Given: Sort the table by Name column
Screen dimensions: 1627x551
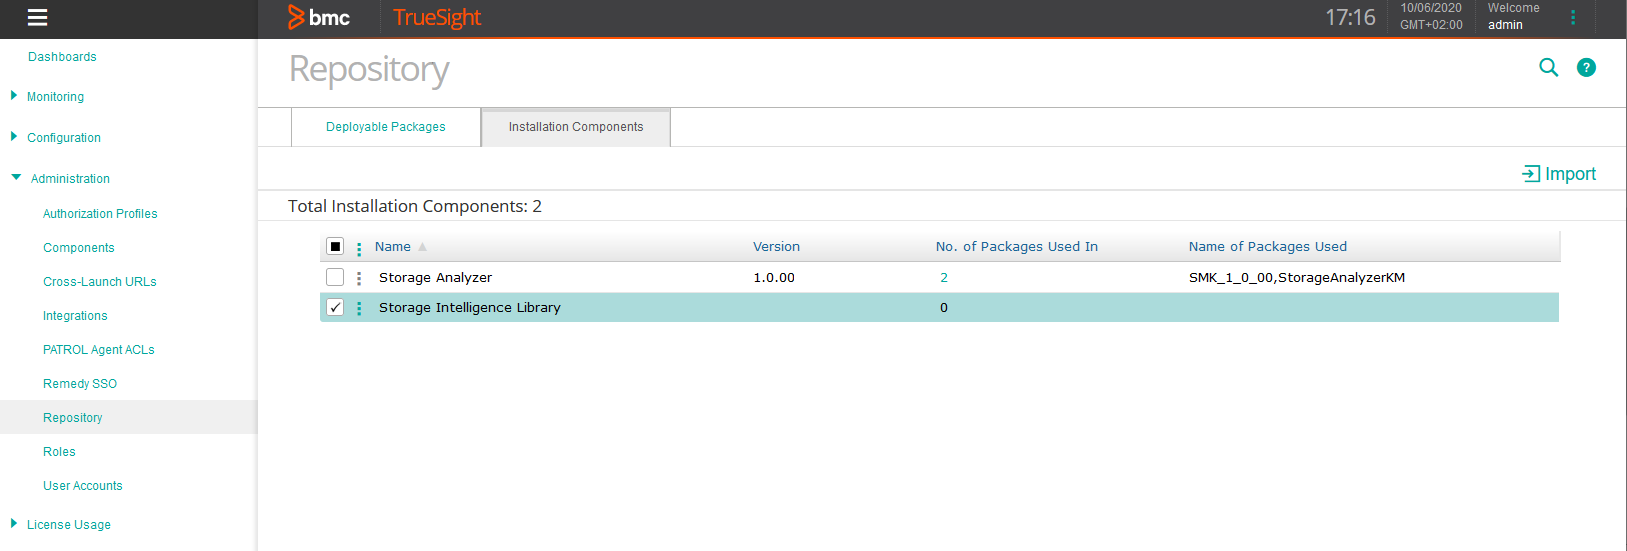Looking at the screenshot, I should (x=393, y=247).
